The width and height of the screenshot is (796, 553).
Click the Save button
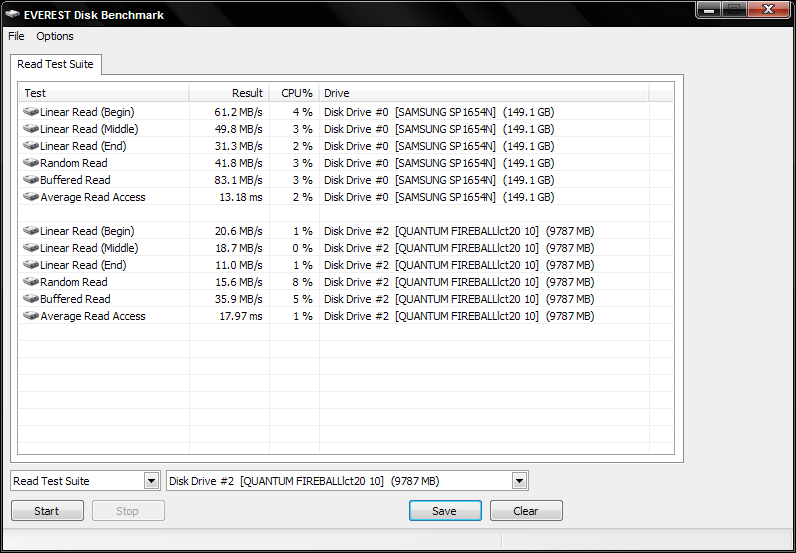(445, 511)
